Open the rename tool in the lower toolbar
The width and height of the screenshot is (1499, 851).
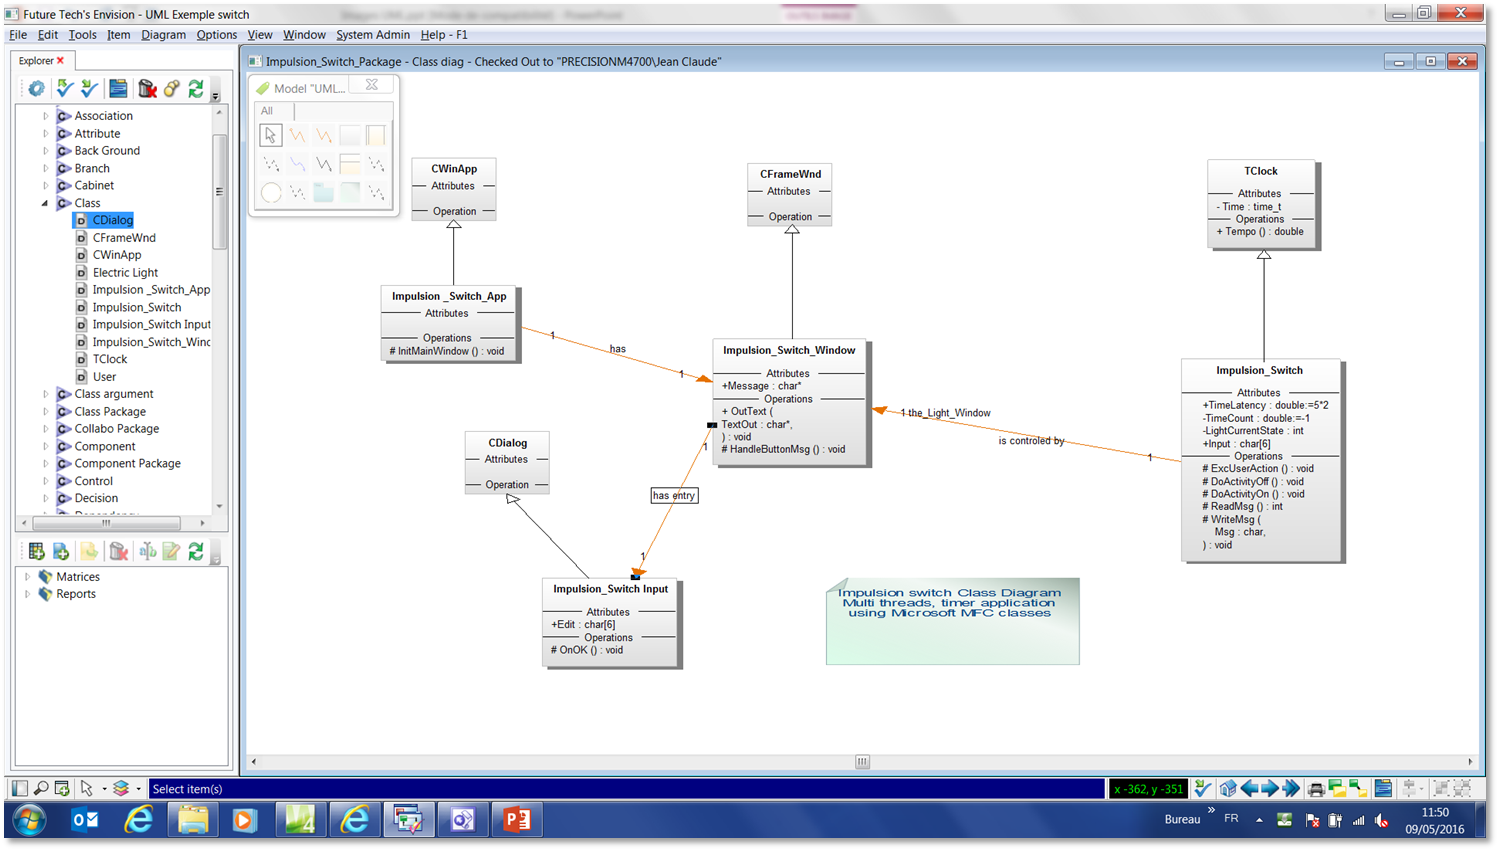(x=147, y=551)
